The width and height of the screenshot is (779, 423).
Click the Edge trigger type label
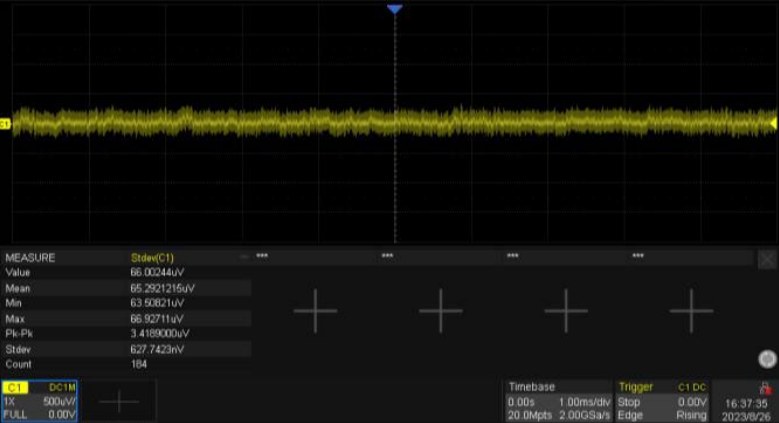tap(630, 415)
